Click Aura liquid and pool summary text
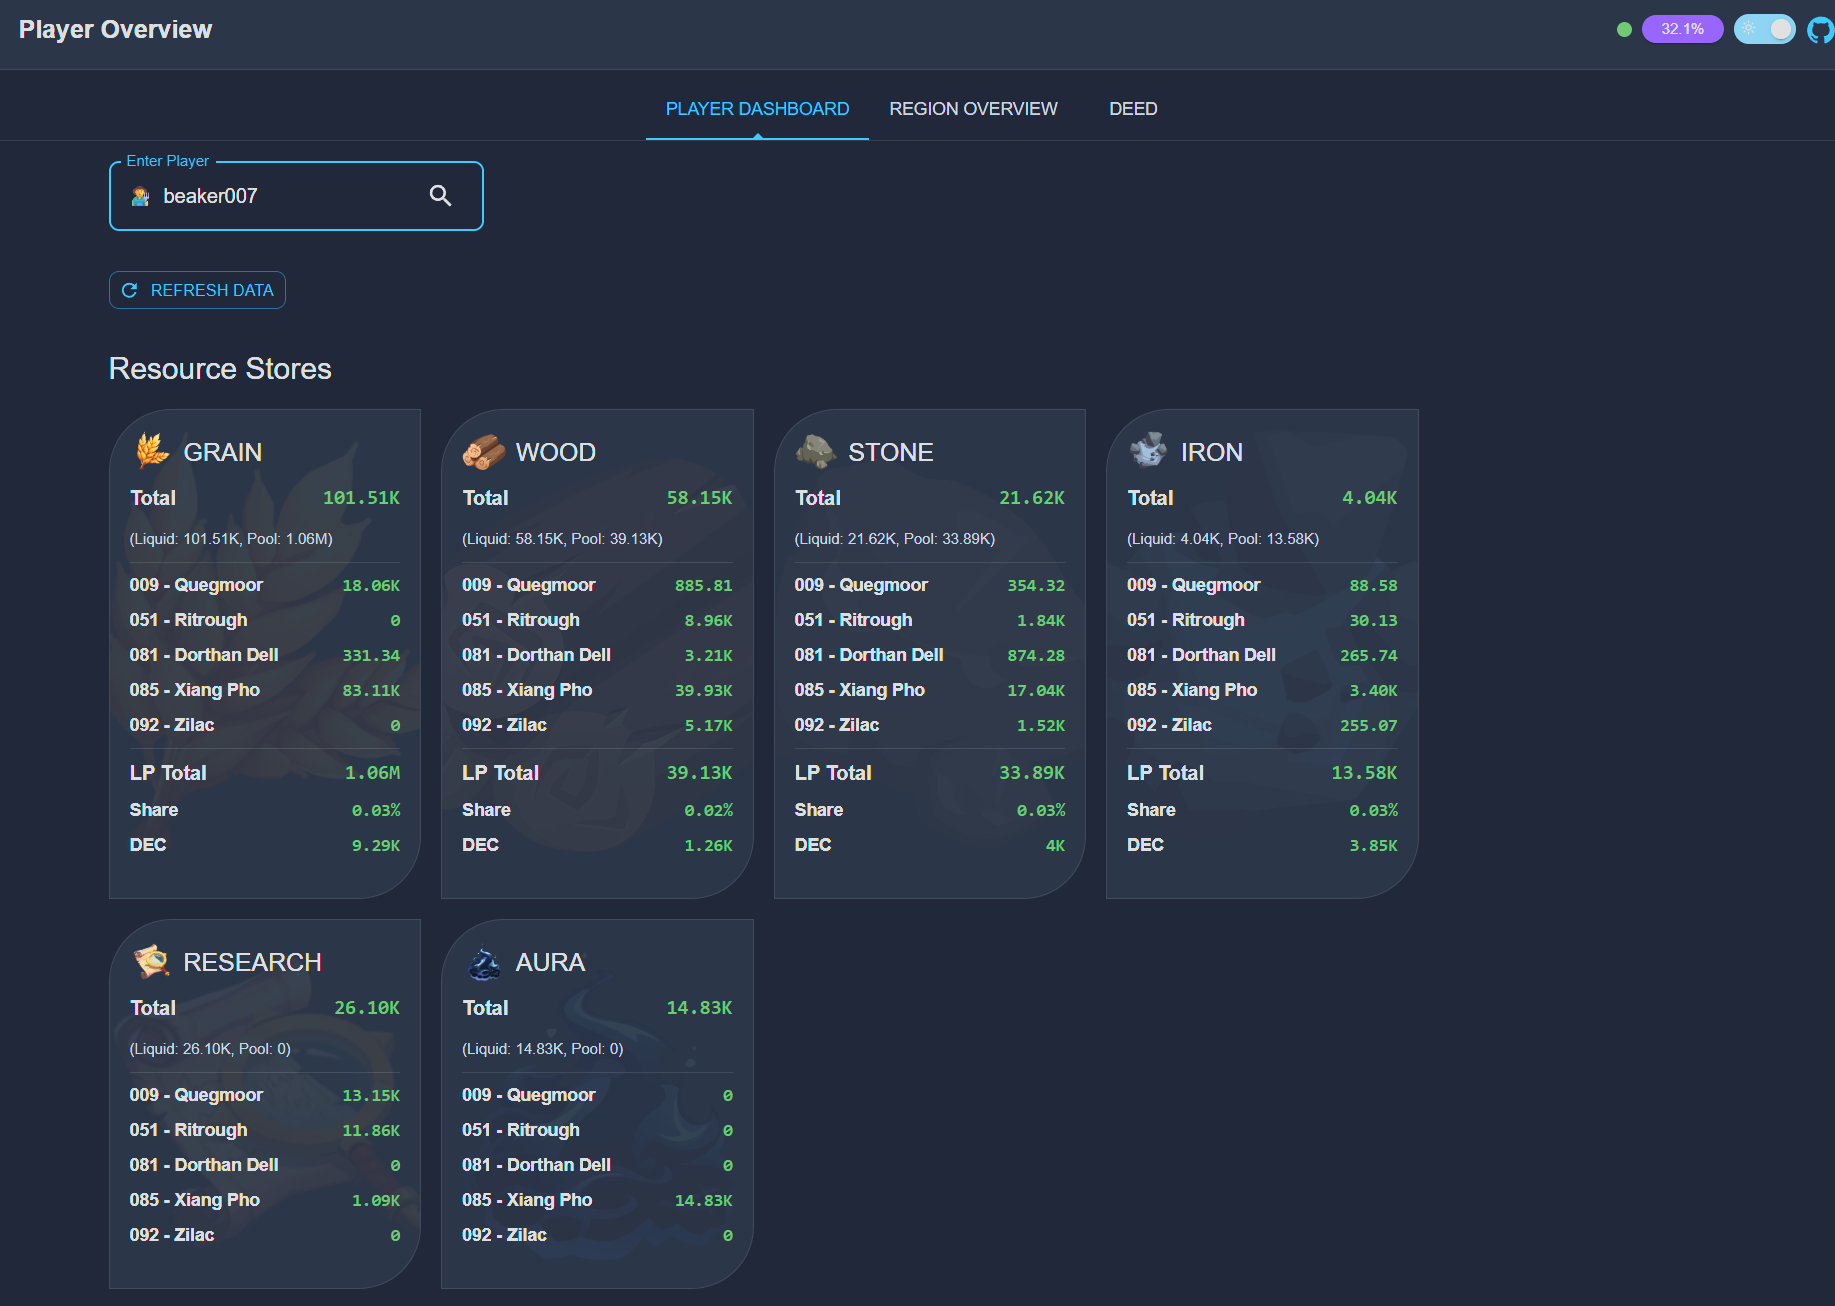 (542, 1049)
